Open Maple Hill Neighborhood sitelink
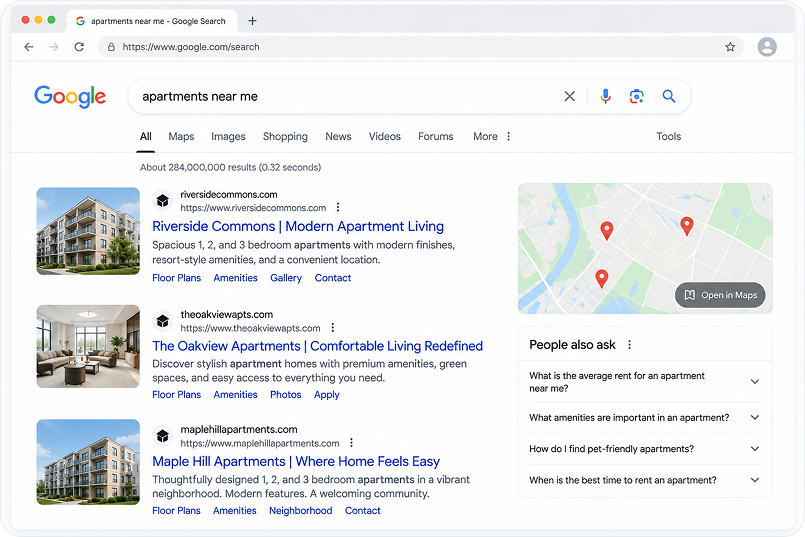The image size is (805, 537). [300, 511]
